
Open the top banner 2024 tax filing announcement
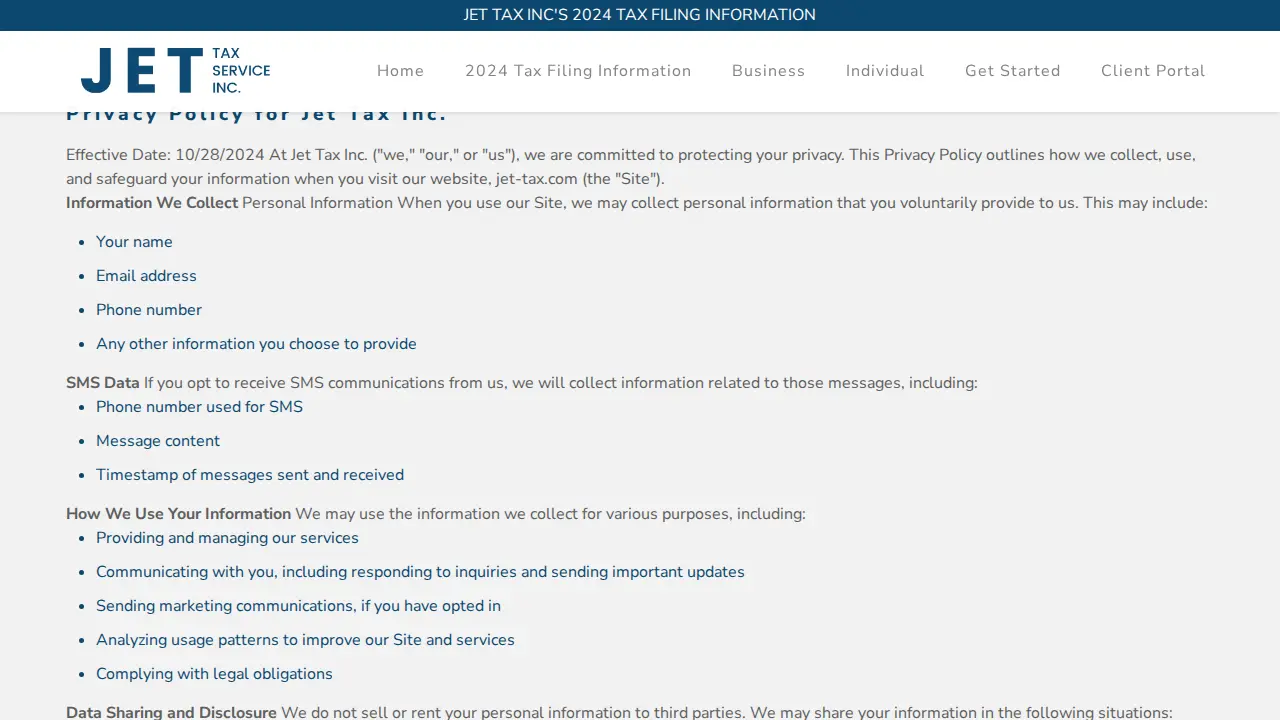640,15
